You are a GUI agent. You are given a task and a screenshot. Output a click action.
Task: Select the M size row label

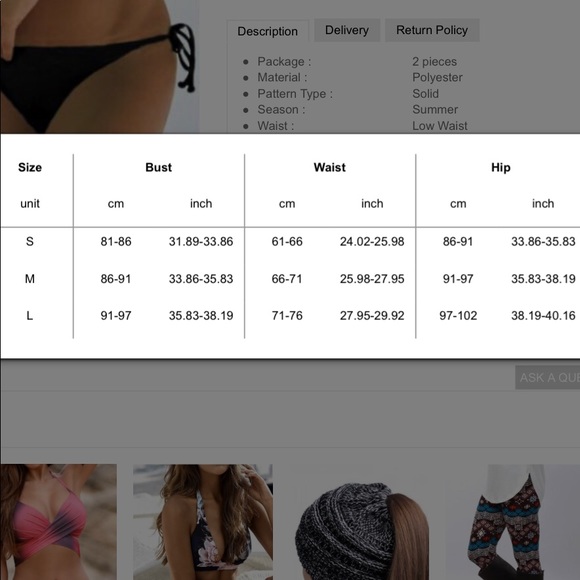30,279
